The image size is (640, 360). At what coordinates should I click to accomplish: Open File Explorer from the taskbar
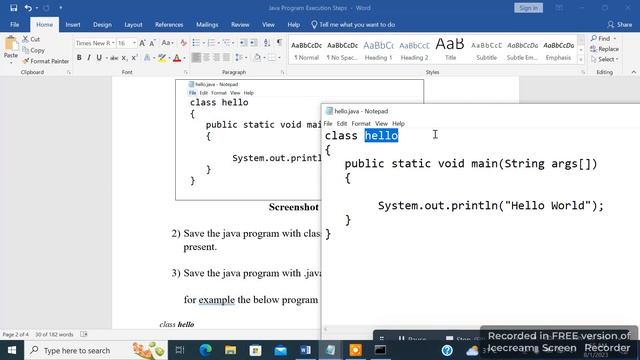(231, 350)
